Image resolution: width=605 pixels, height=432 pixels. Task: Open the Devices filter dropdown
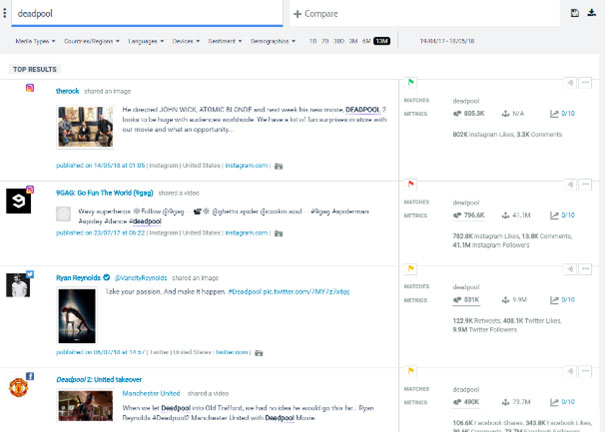point(186,41)
